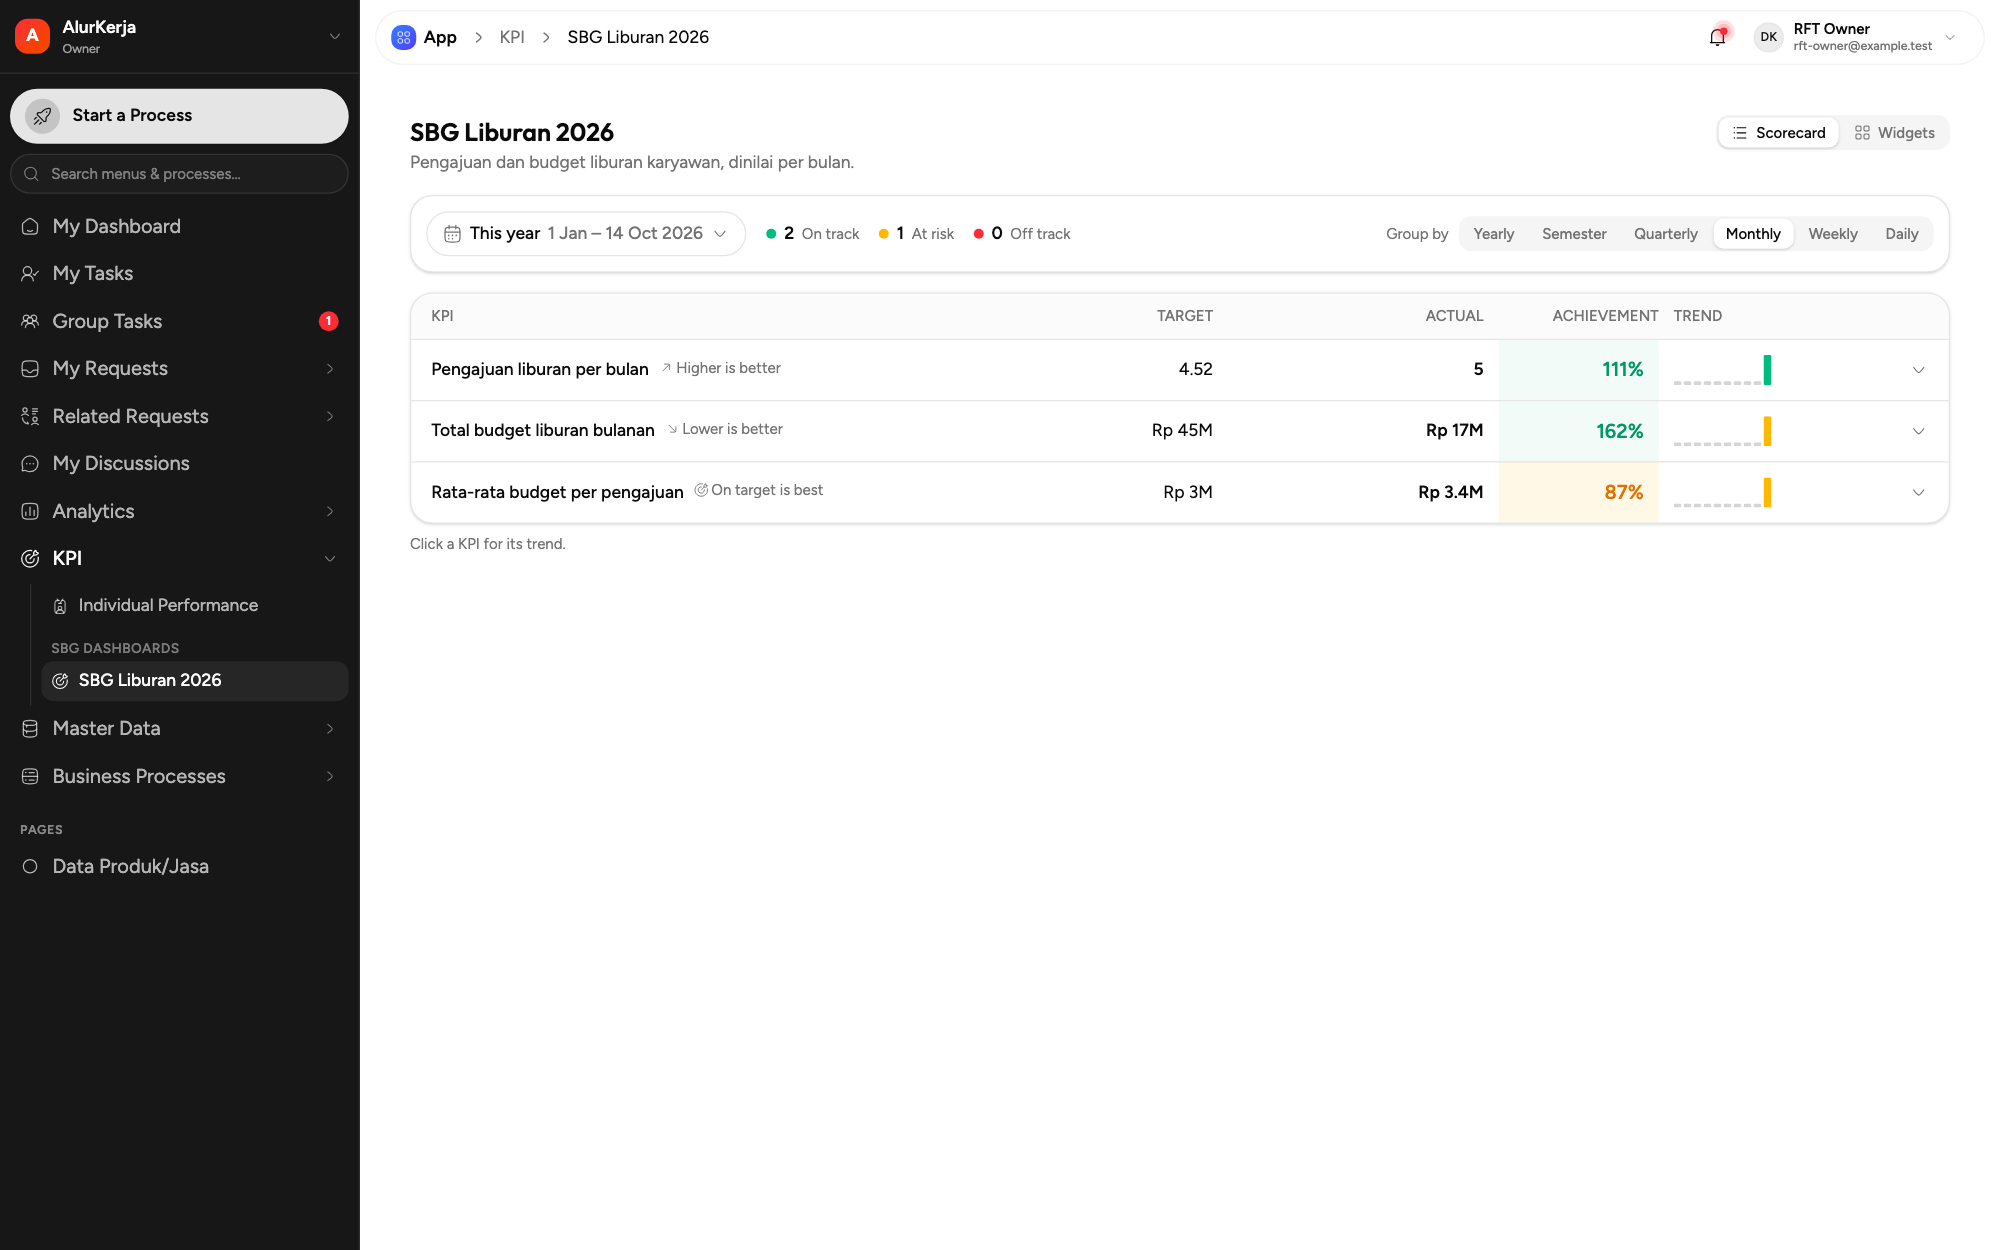Open My Dashboard menu item
The image size is (2000, 1250).
[180, 227]
